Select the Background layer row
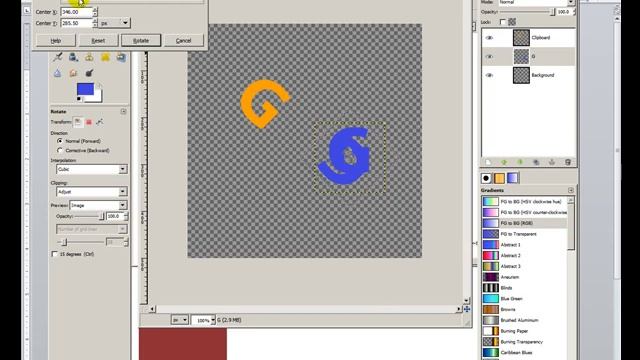640x360 pixels. click(529, 75)
